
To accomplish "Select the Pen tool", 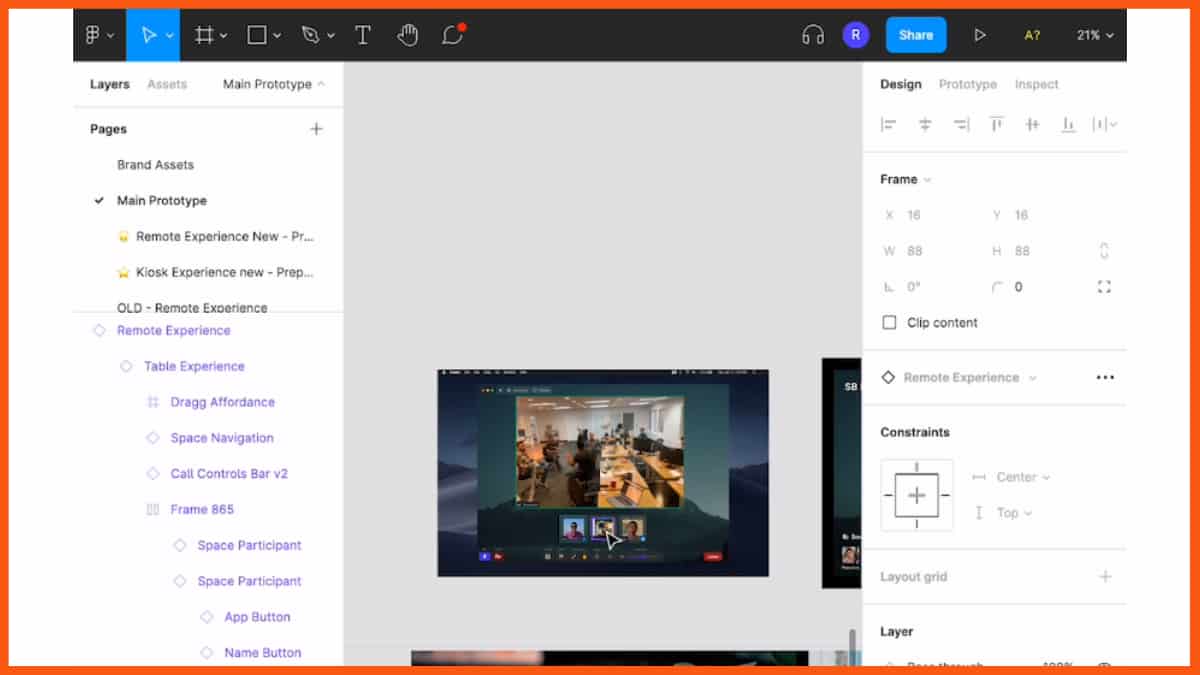I will 311,34.
